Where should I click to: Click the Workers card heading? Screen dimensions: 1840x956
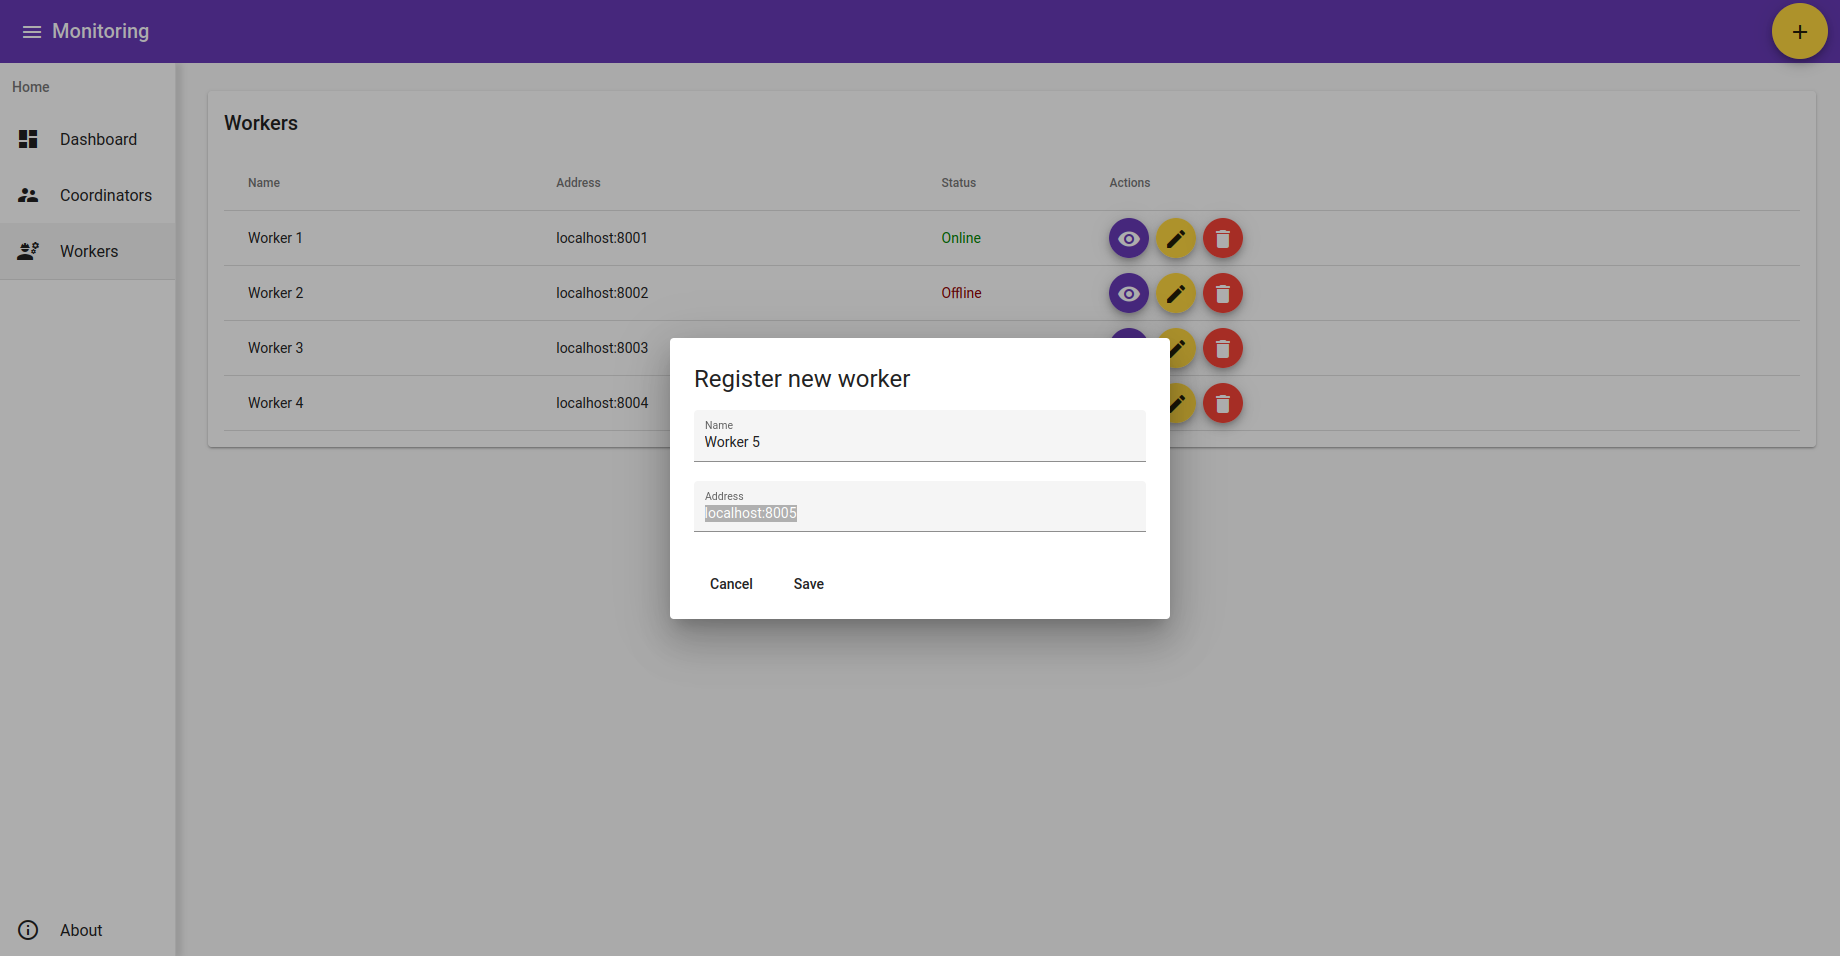click(x=261, y=123)
